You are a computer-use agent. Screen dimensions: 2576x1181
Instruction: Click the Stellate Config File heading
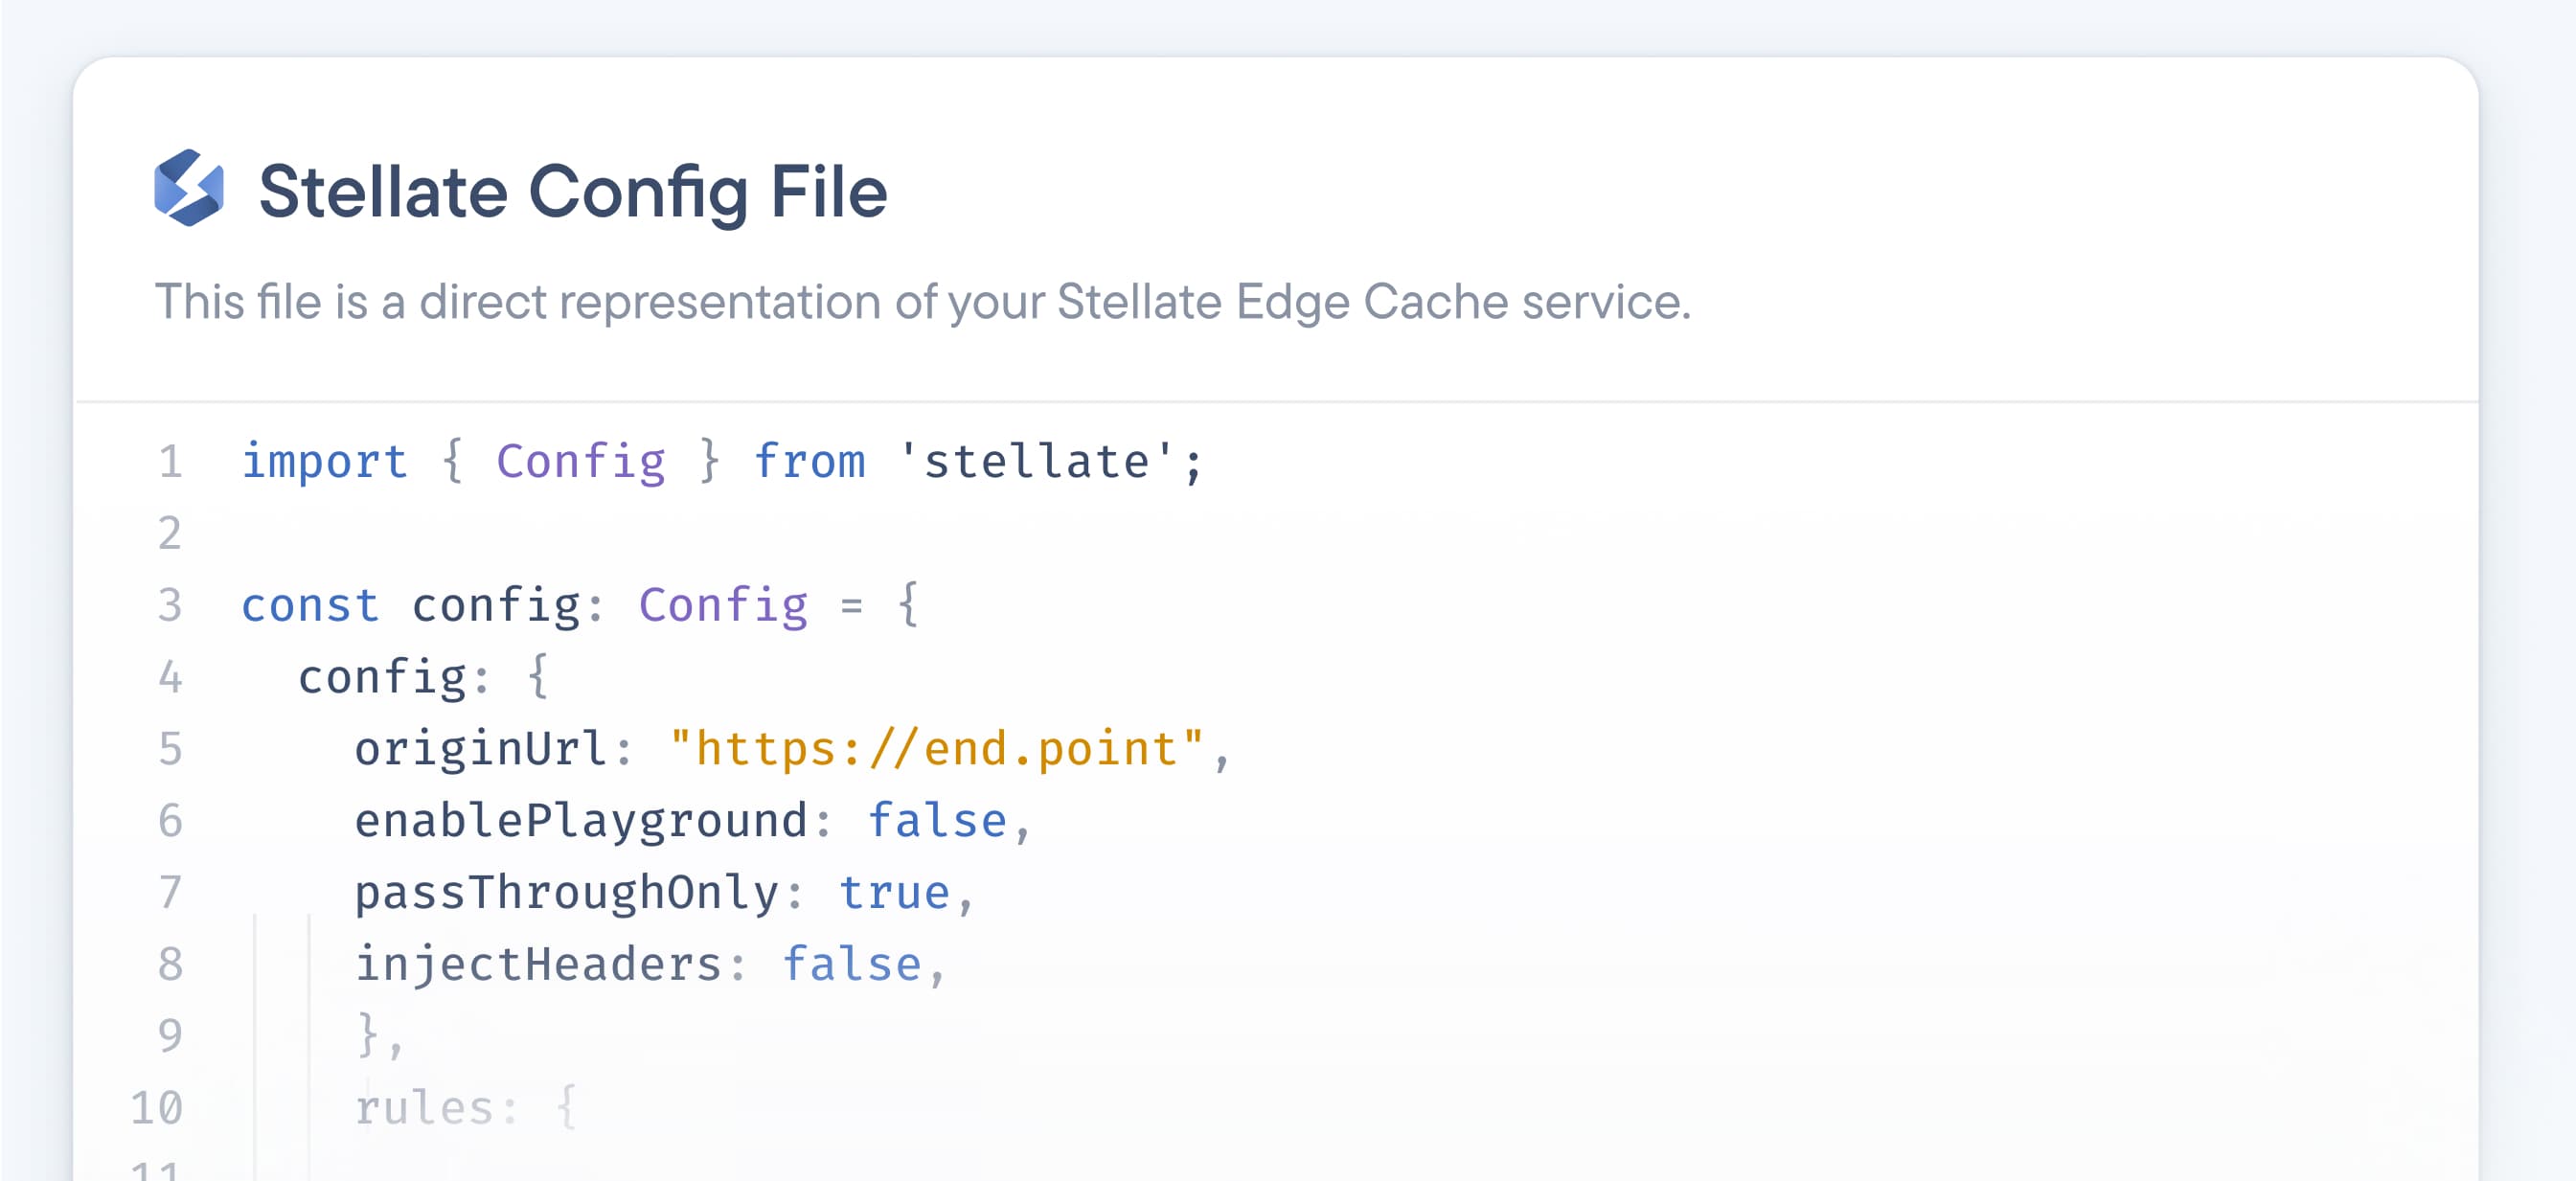[572, 191]
